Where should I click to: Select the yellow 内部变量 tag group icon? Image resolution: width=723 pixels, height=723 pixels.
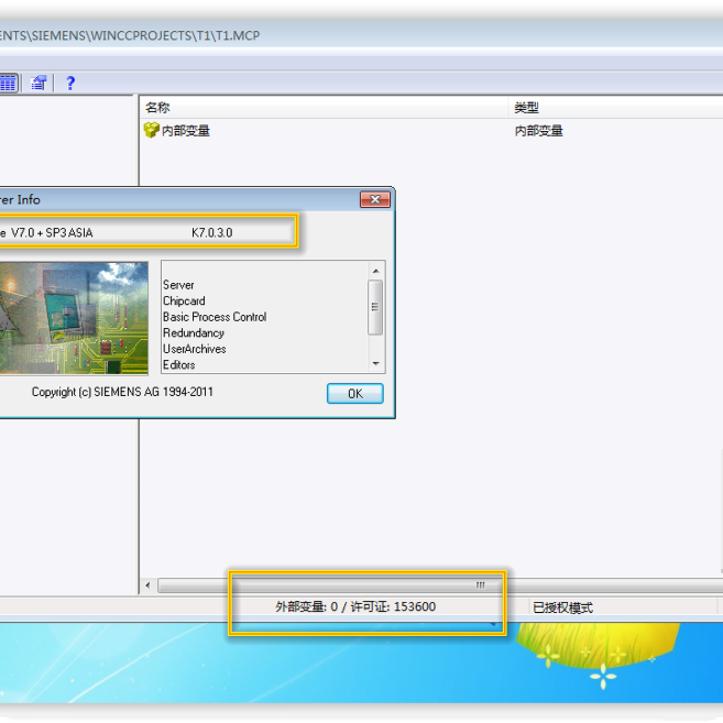pos(151,130)
